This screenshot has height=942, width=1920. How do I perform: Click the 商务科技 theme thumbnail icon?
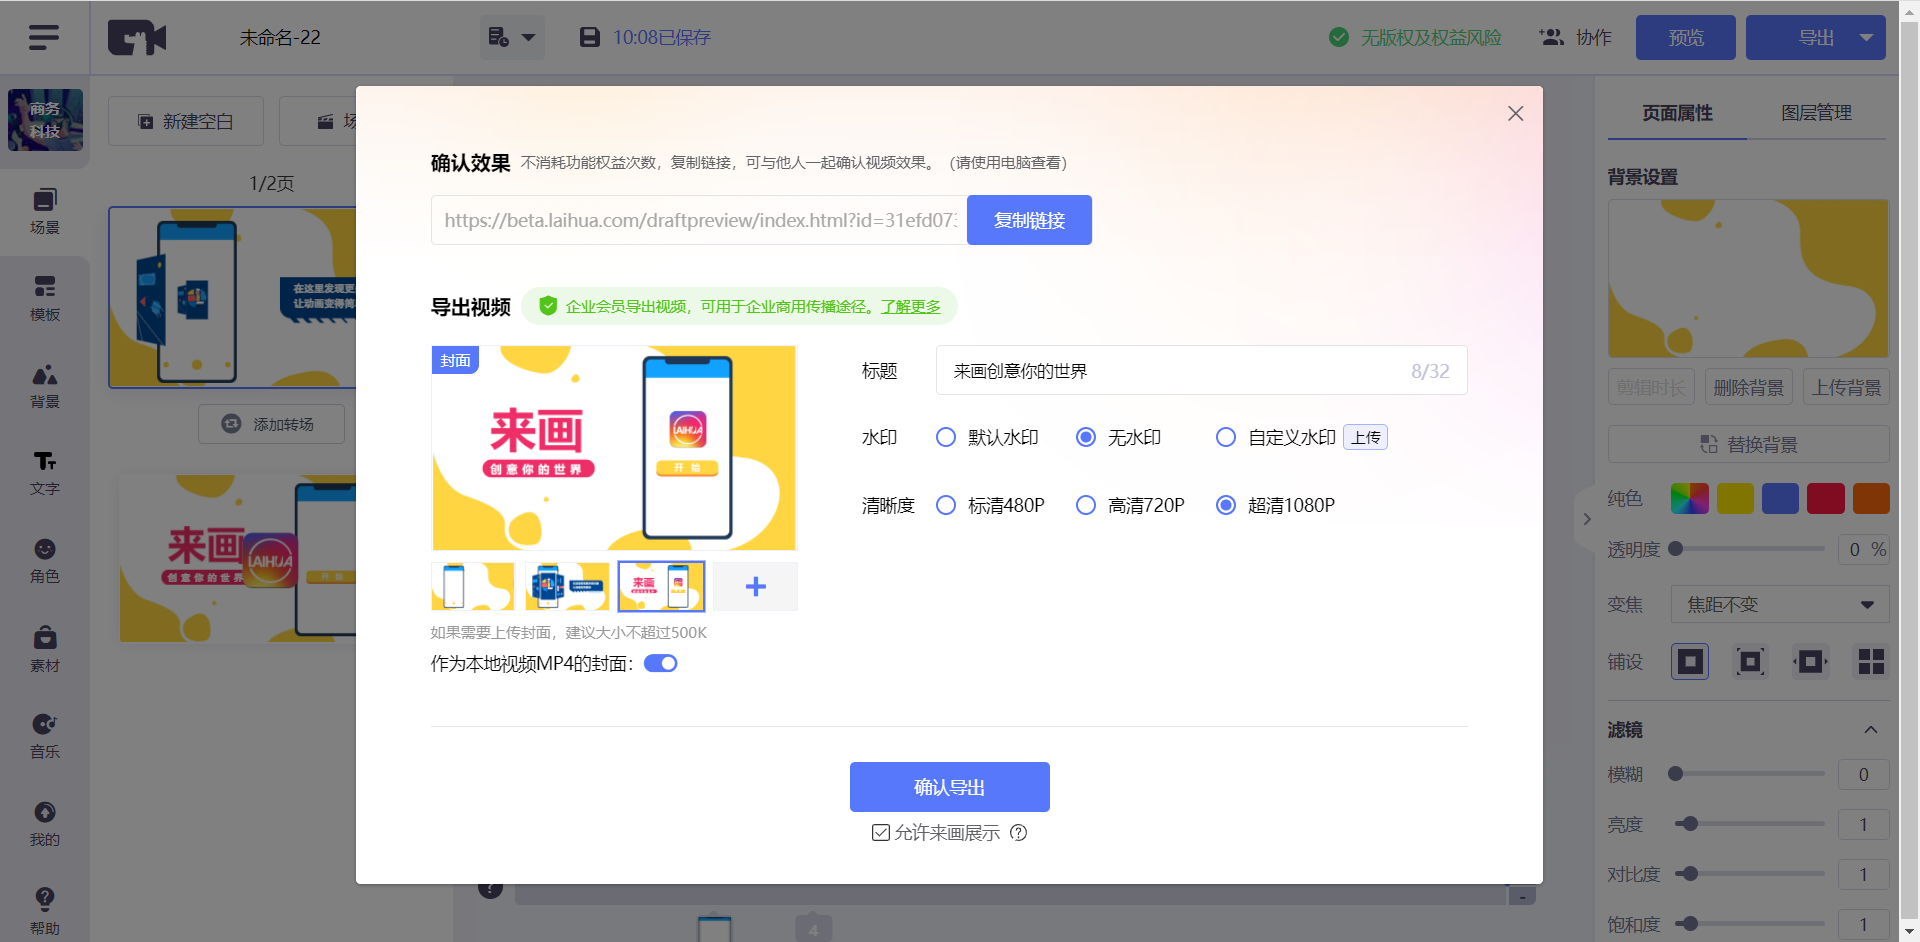click(45, 120)
